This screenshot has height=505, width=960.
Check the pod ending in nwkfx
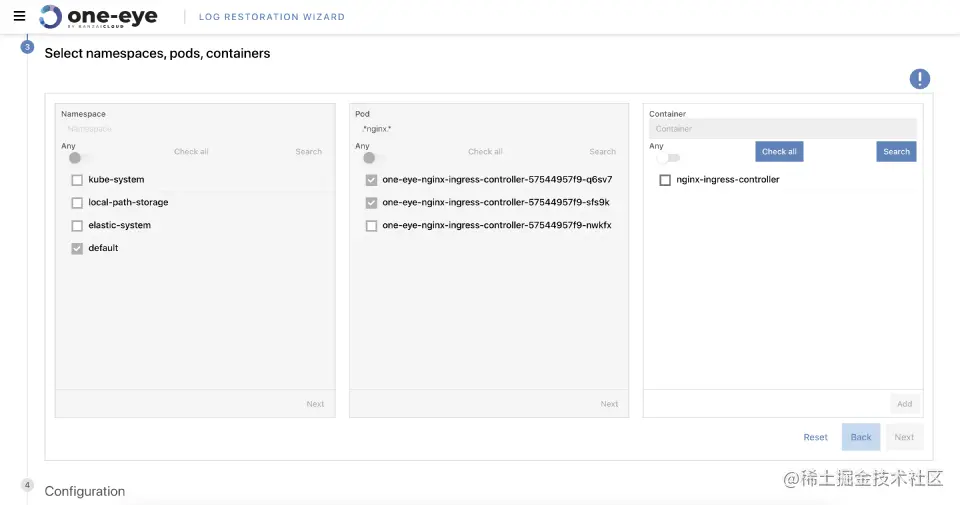pyautogui.click(x=372, y=226)
